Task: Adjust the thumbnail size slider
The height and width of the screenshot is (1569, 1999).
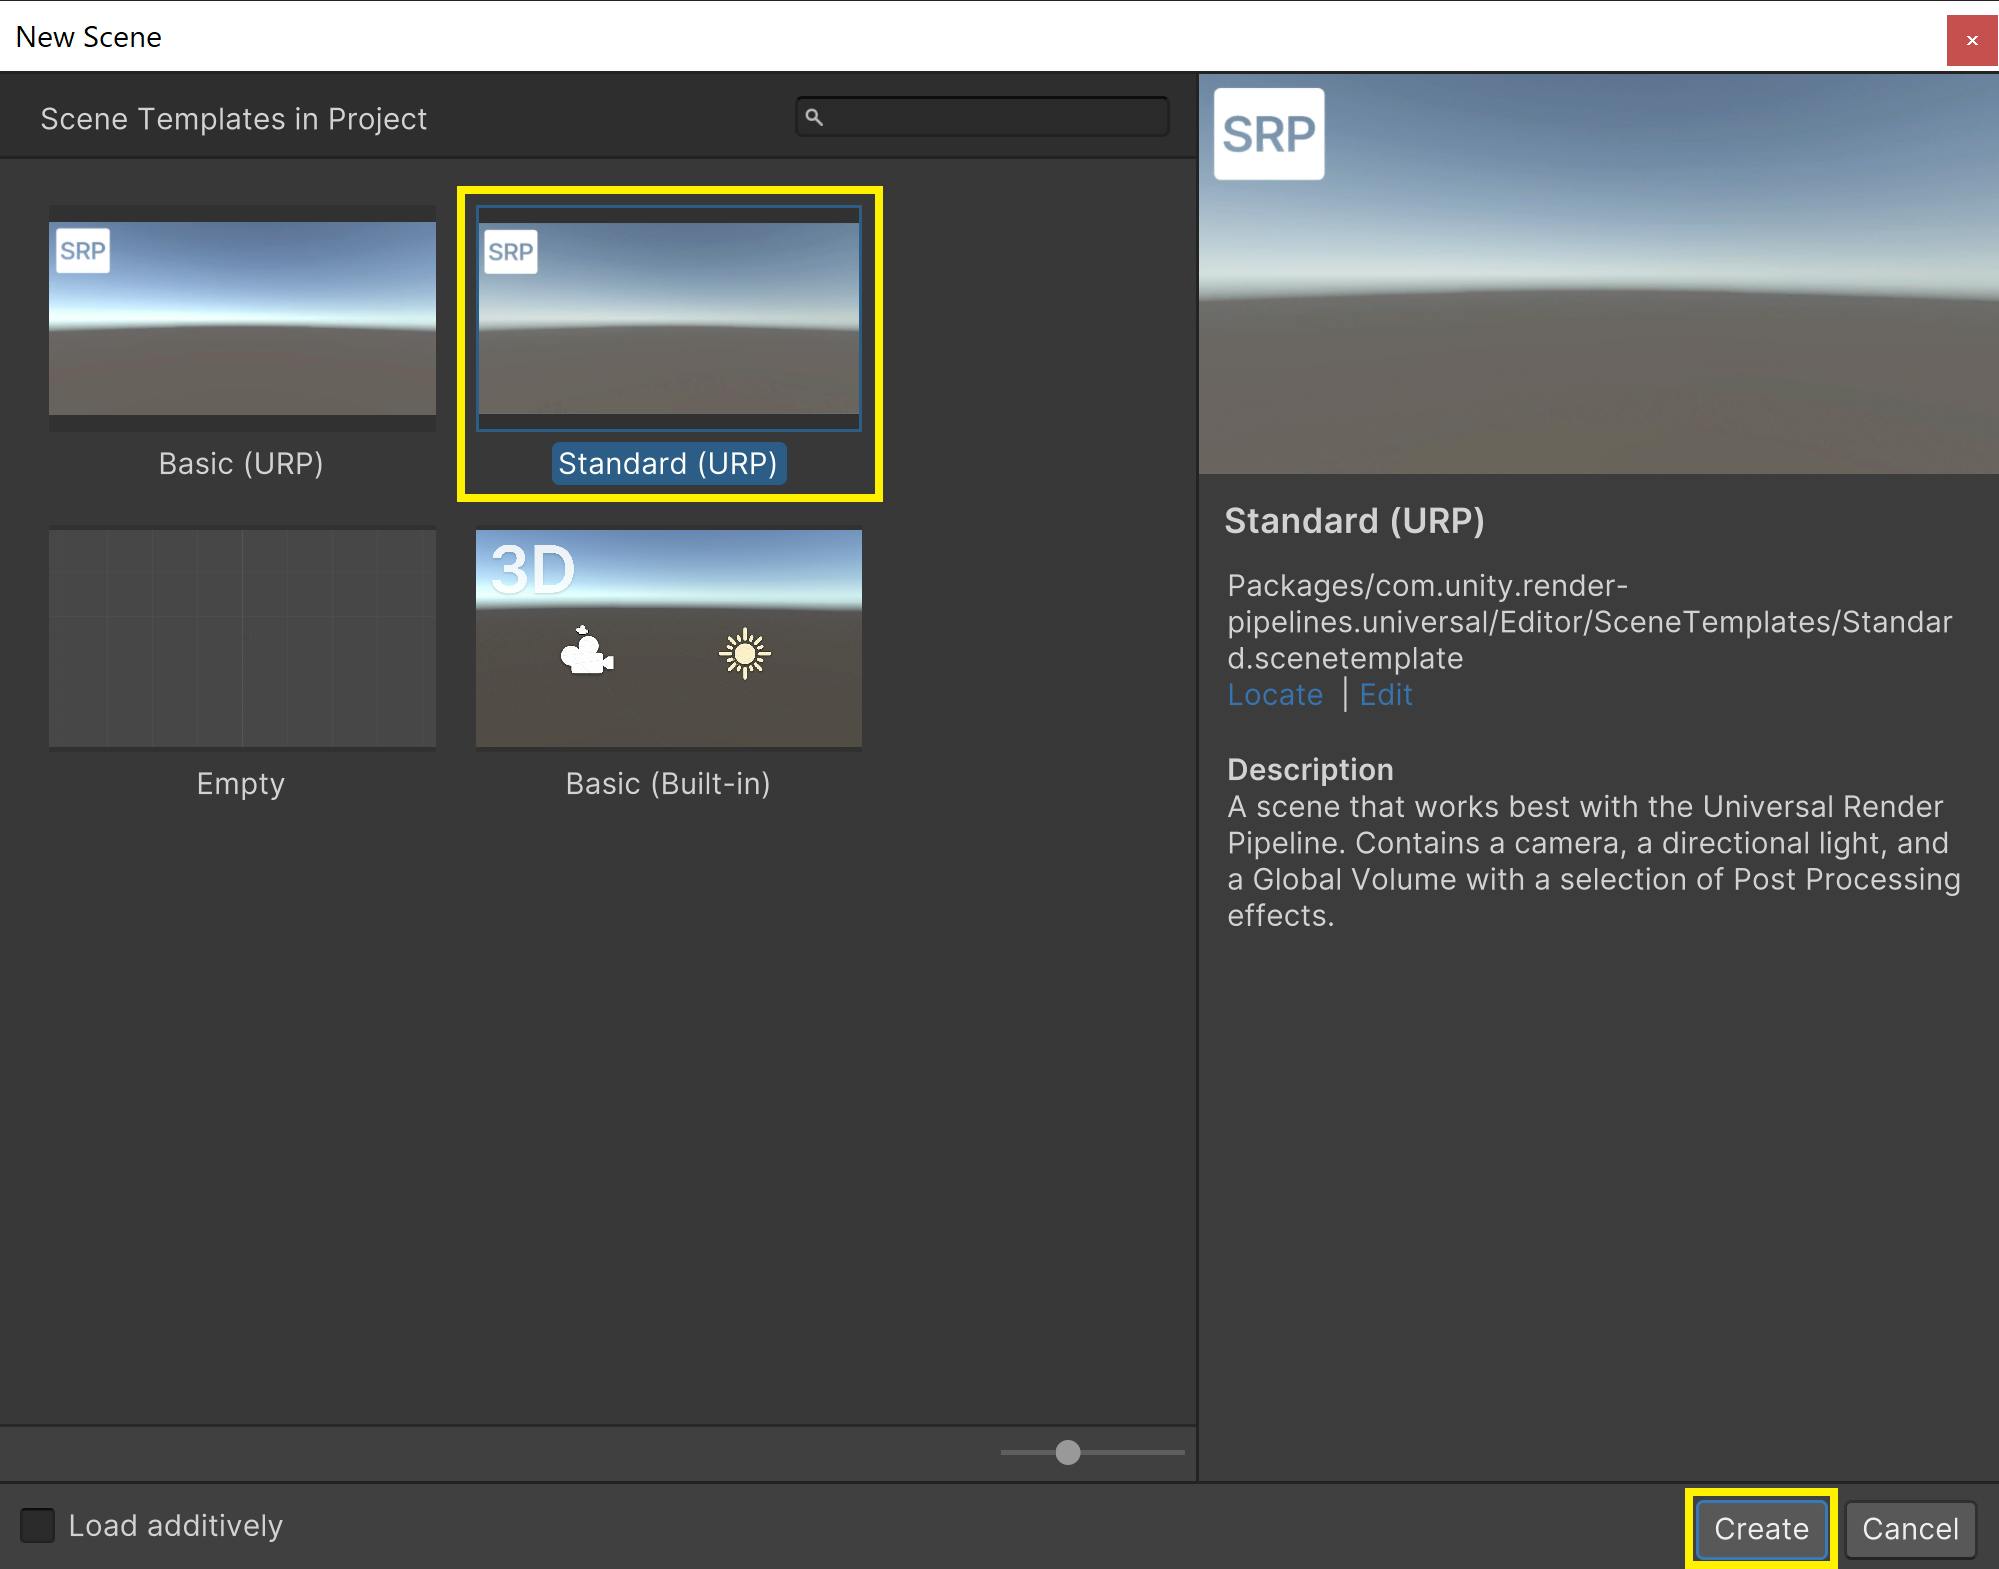Action: [1068, 1453]
